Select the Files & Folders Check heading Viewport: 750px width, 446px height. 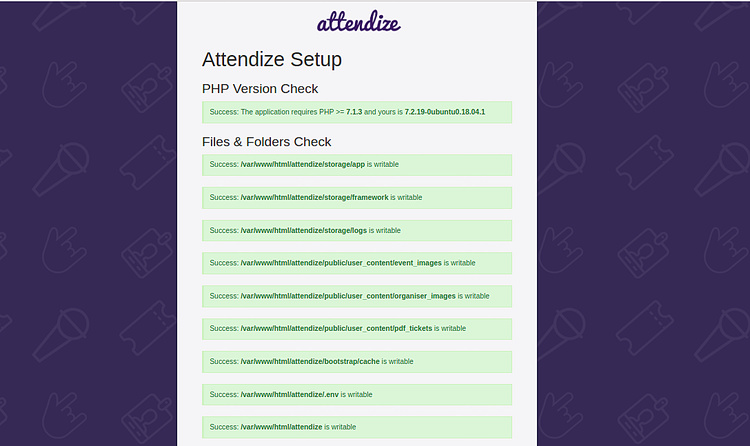(266, 142)
